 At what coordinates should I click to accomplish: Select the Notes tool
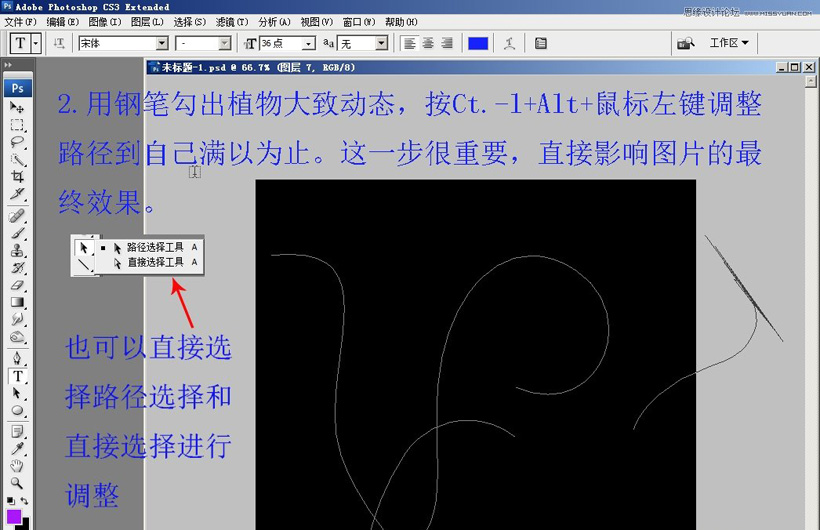pos(17,432)
